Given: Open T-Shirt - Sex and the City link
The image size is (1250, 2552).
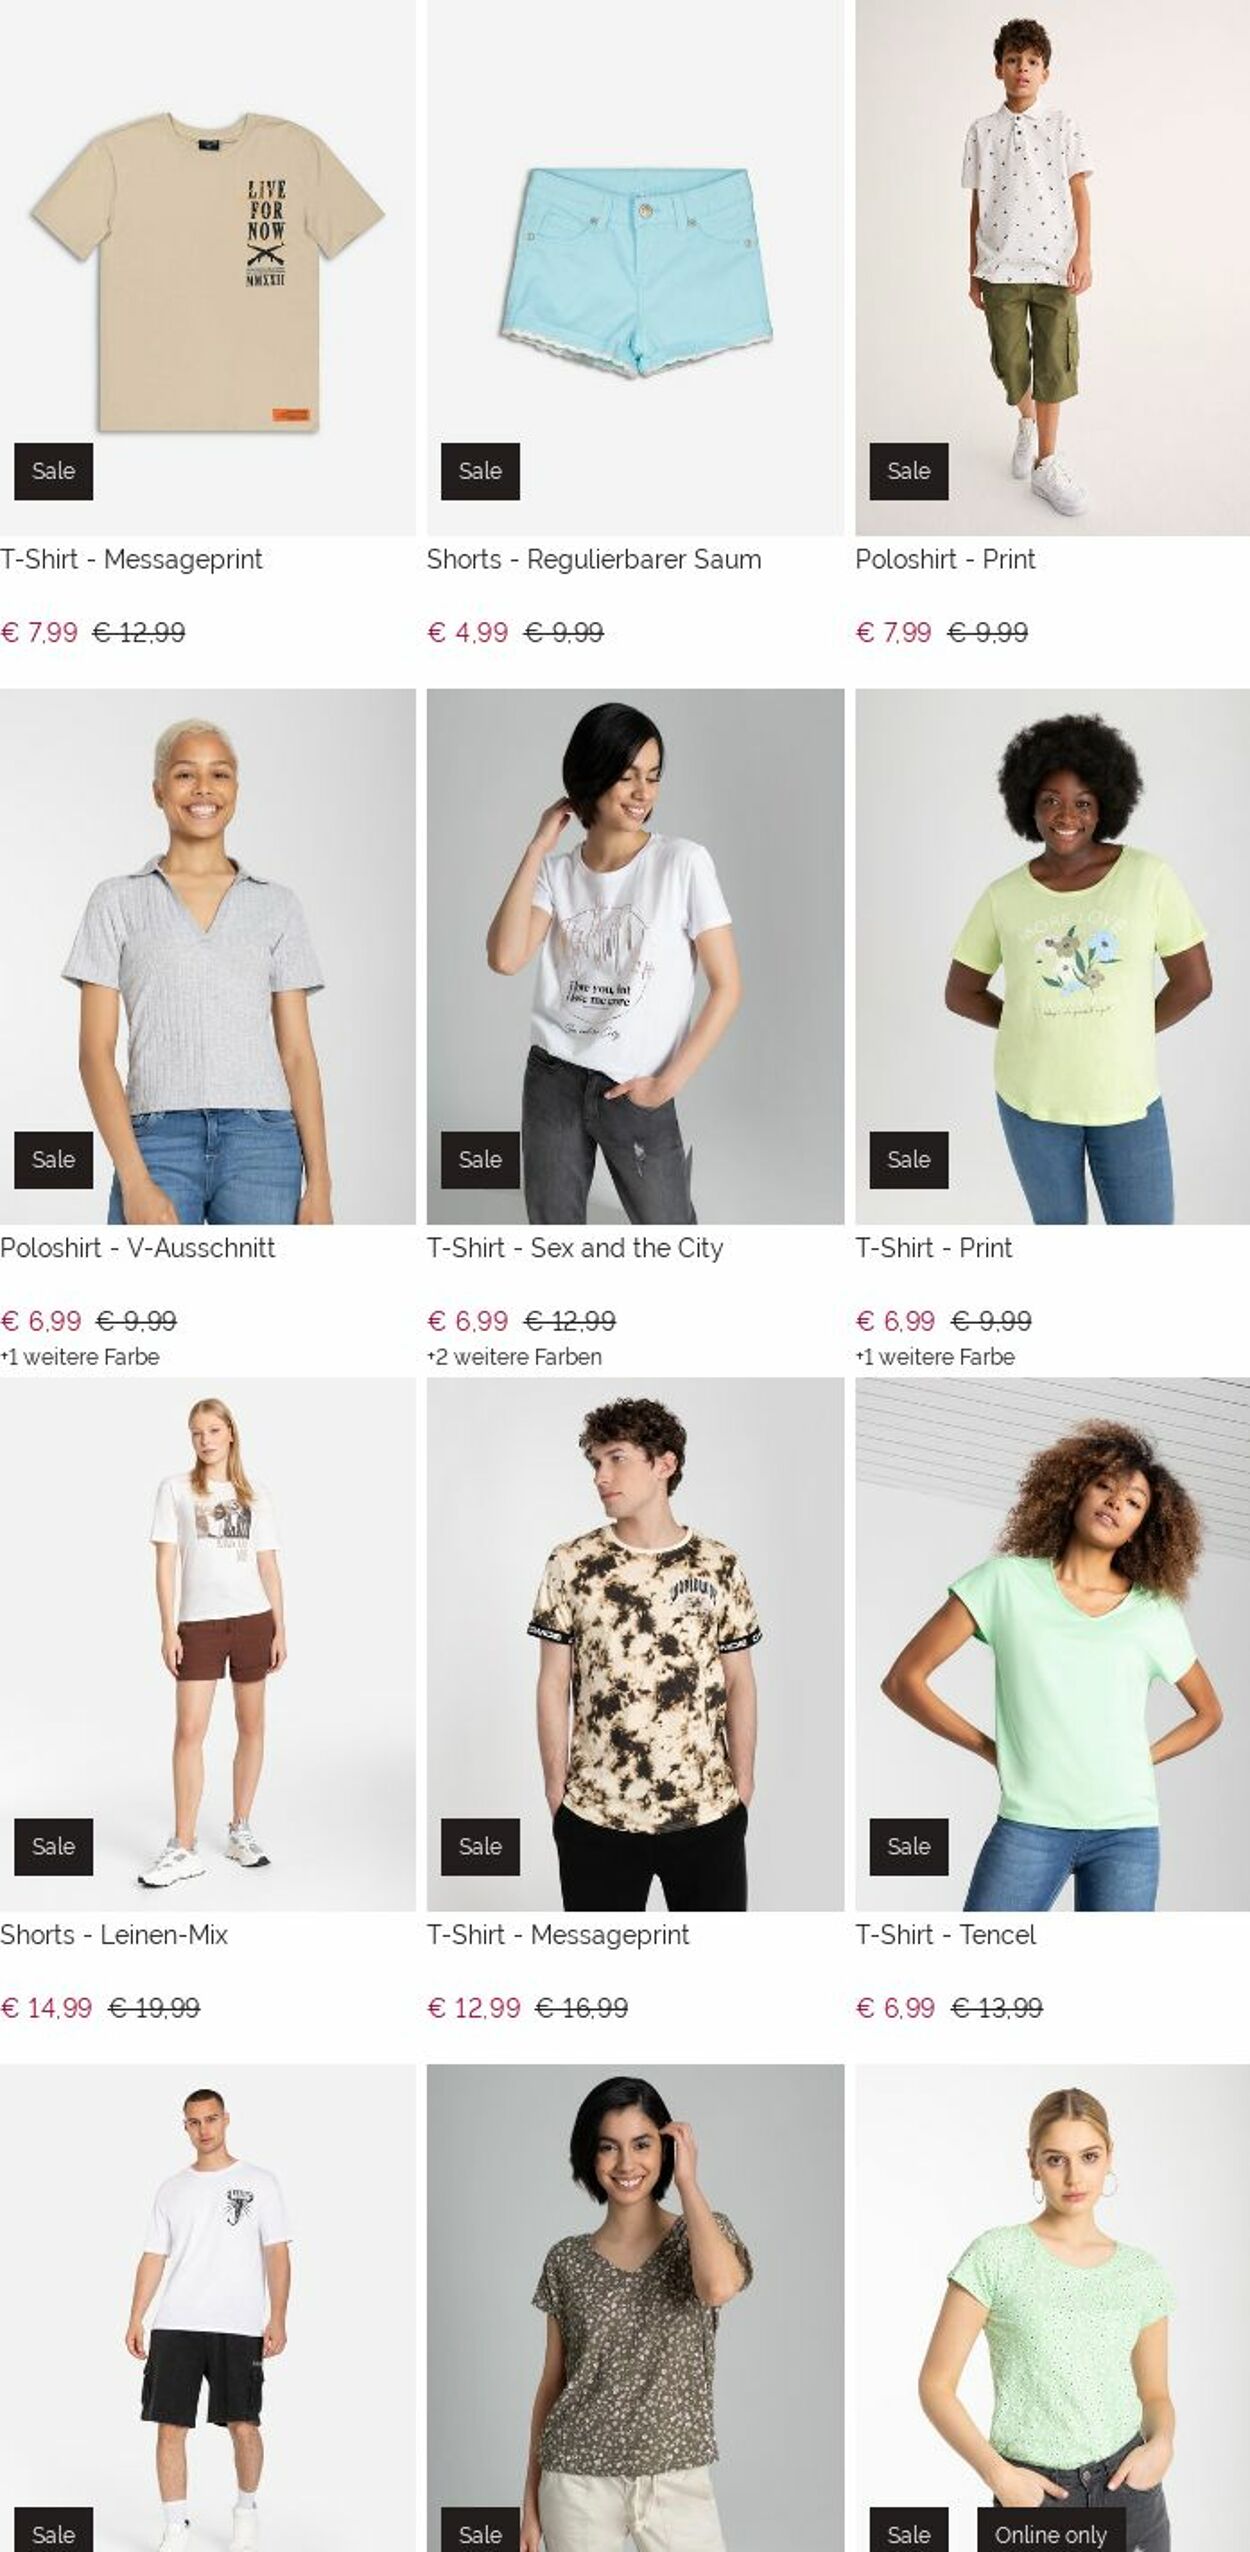Looking at the screenshot, I should [575, 1248].
